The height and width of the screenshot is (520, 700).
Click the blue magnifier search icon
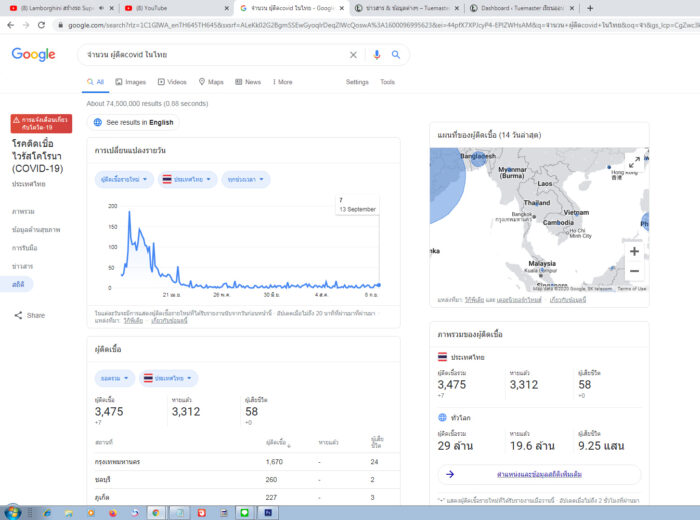[x=396, y=55]
